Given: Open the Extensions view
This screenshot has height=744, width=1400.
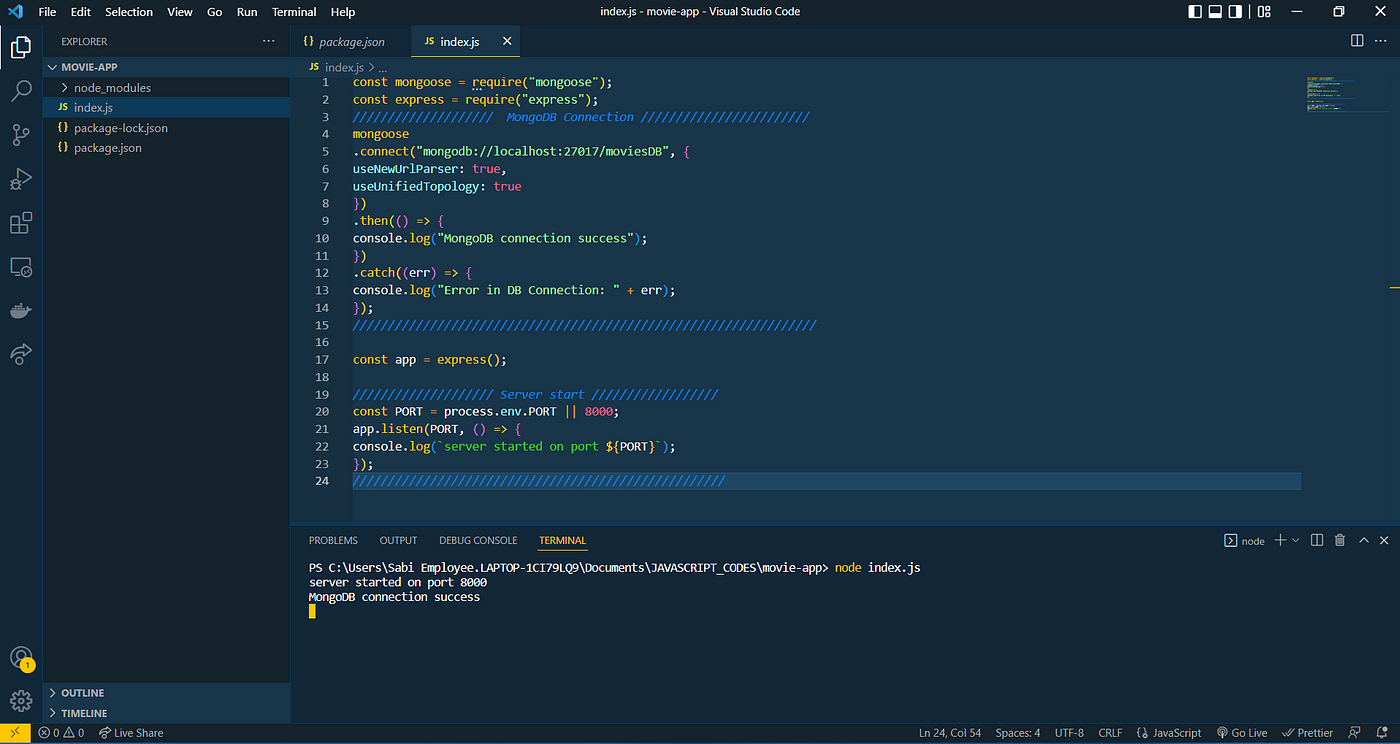Looking at the screenshot, I should [21, 223].
